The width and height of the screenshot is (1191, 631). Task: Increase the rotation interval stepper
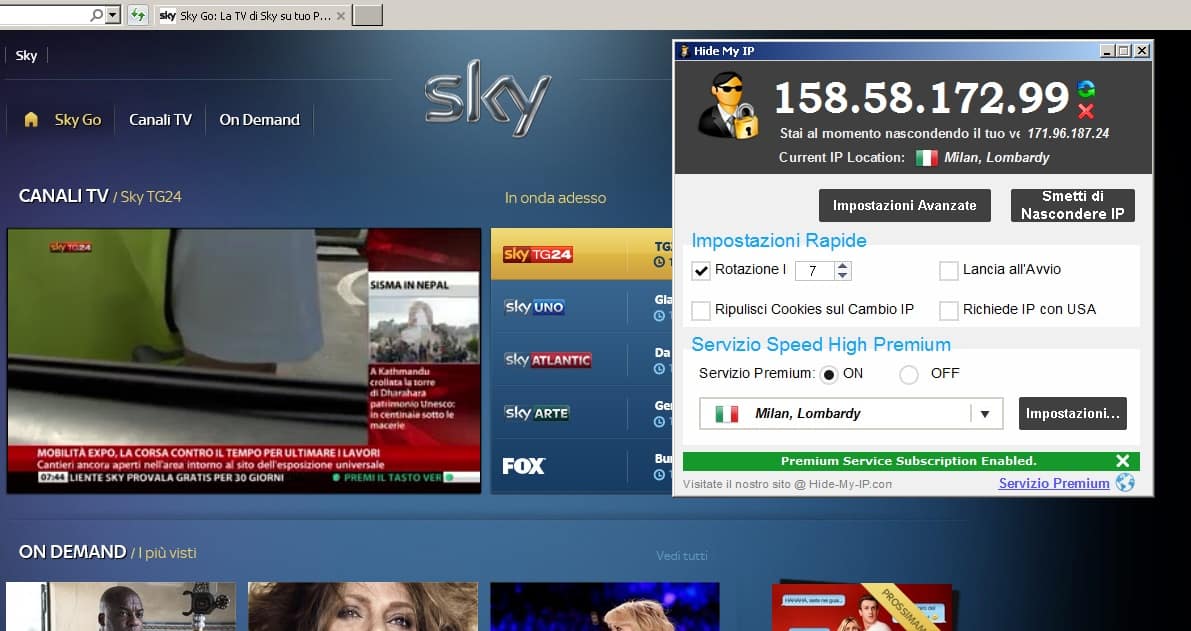(842, 266)
